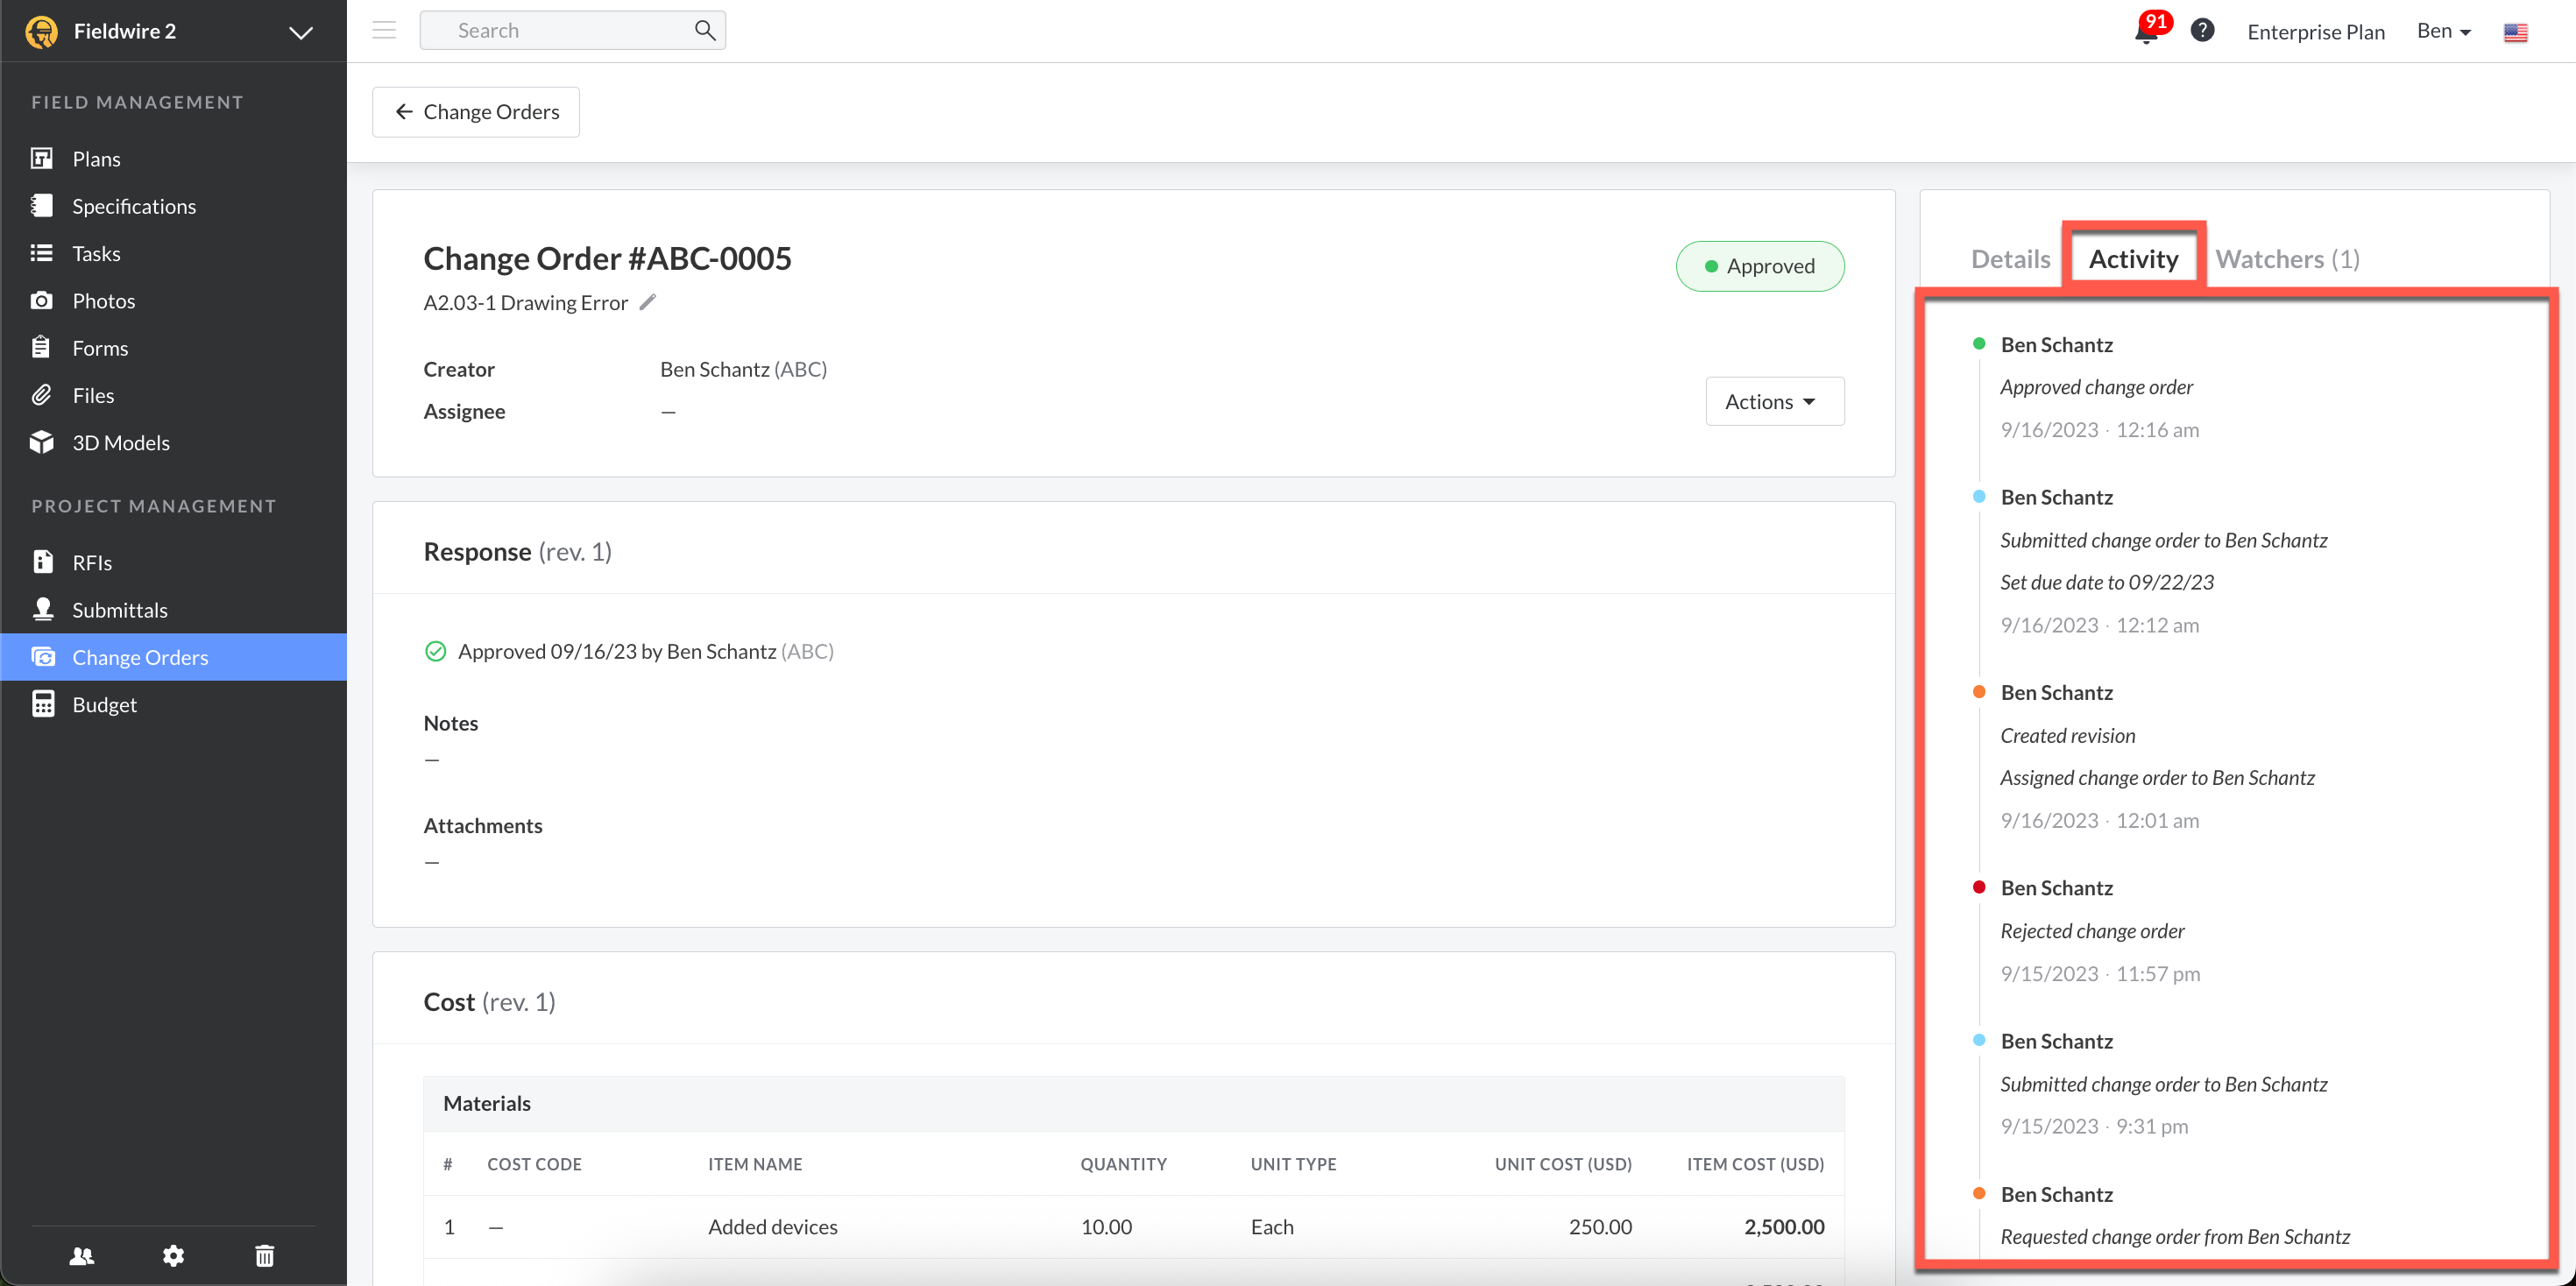Open the Budget page

coord(104,704)
